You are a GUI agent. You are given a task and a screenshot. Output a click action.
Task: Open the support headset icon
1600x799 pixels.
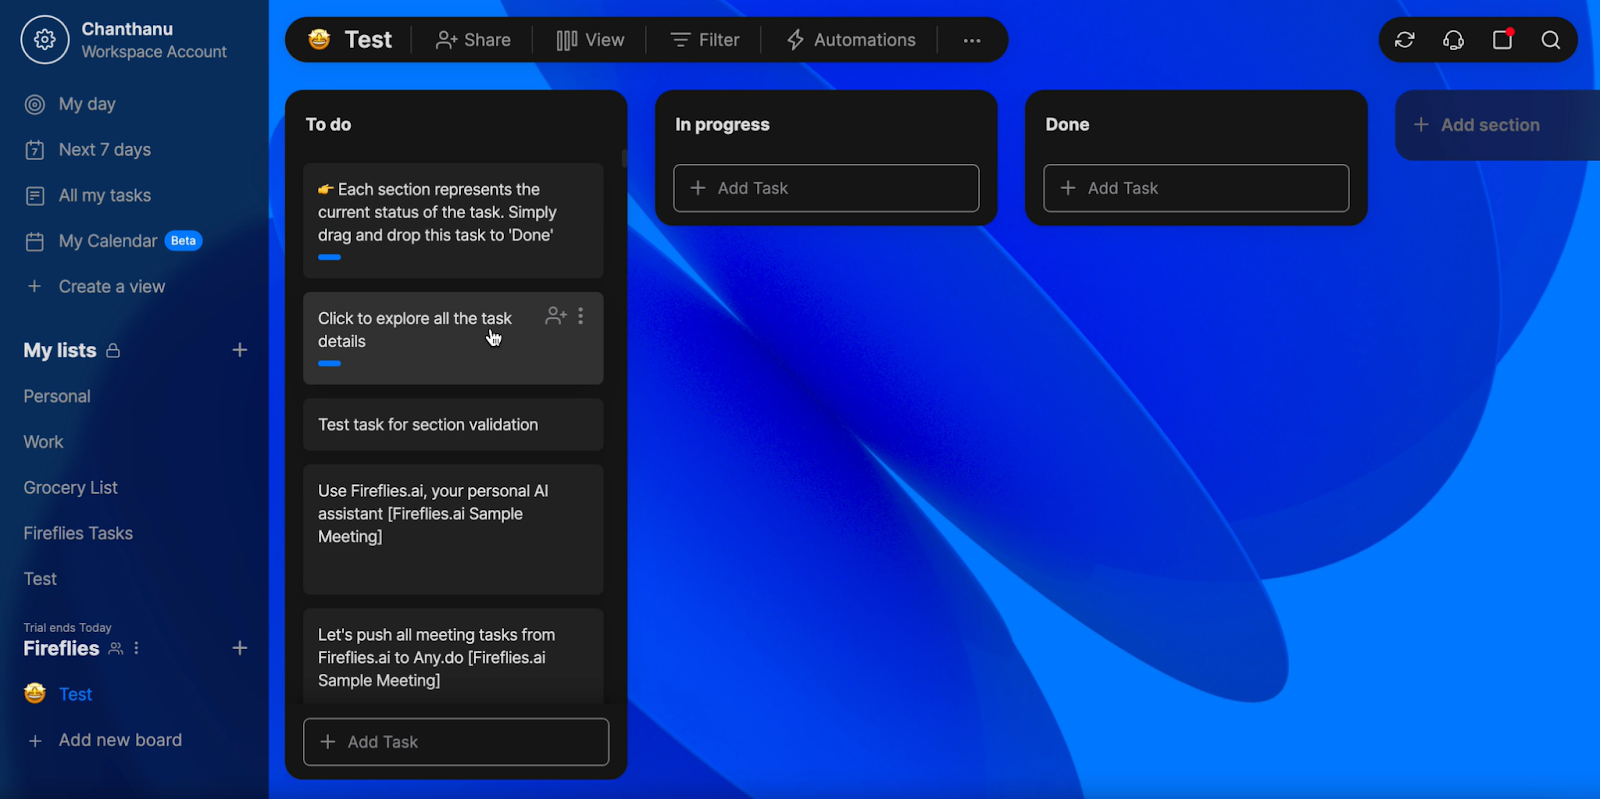click(1454, 40)
